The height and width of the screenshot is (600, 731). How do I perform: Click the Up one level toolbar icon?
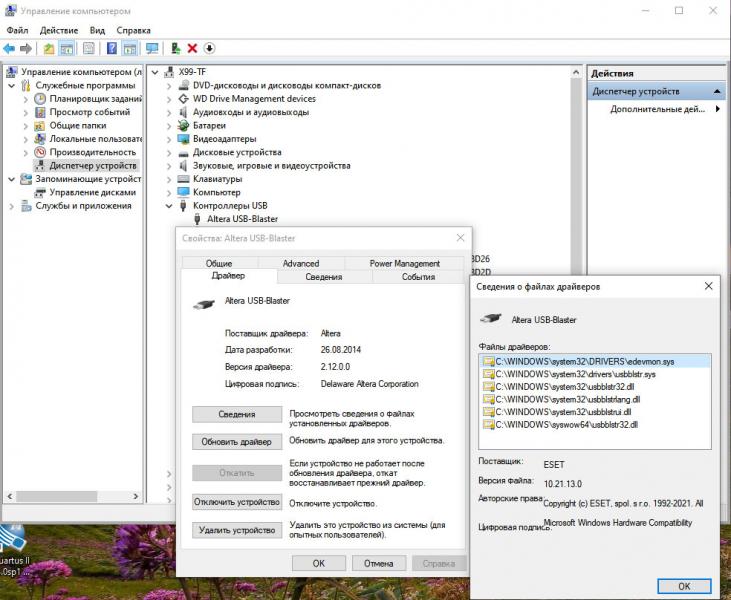click(x=49, y=48)
